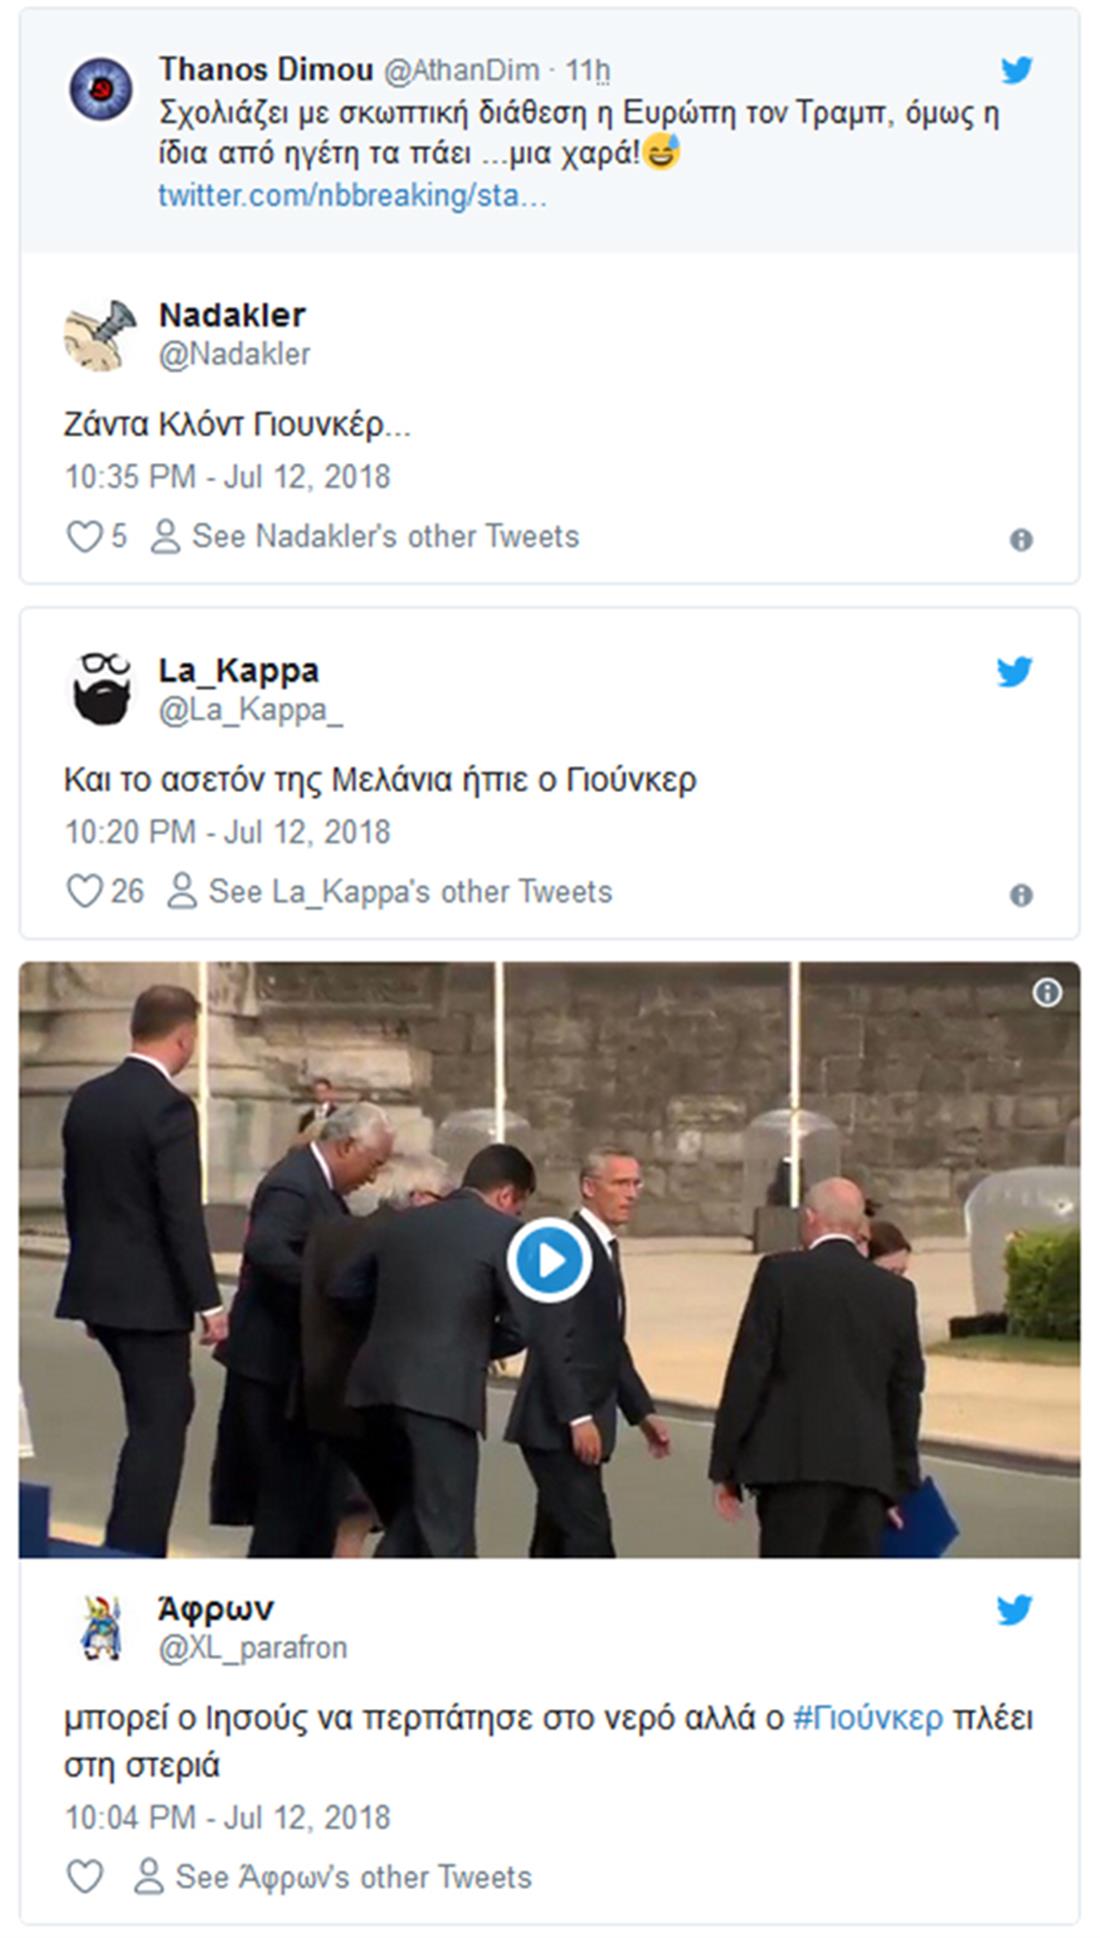Image resolution: width=1100 pixels, height=1938 pixels.
Task: Click the Twitter bird icon on Thanos Dimou's tweet
Action: [1016, 70]
